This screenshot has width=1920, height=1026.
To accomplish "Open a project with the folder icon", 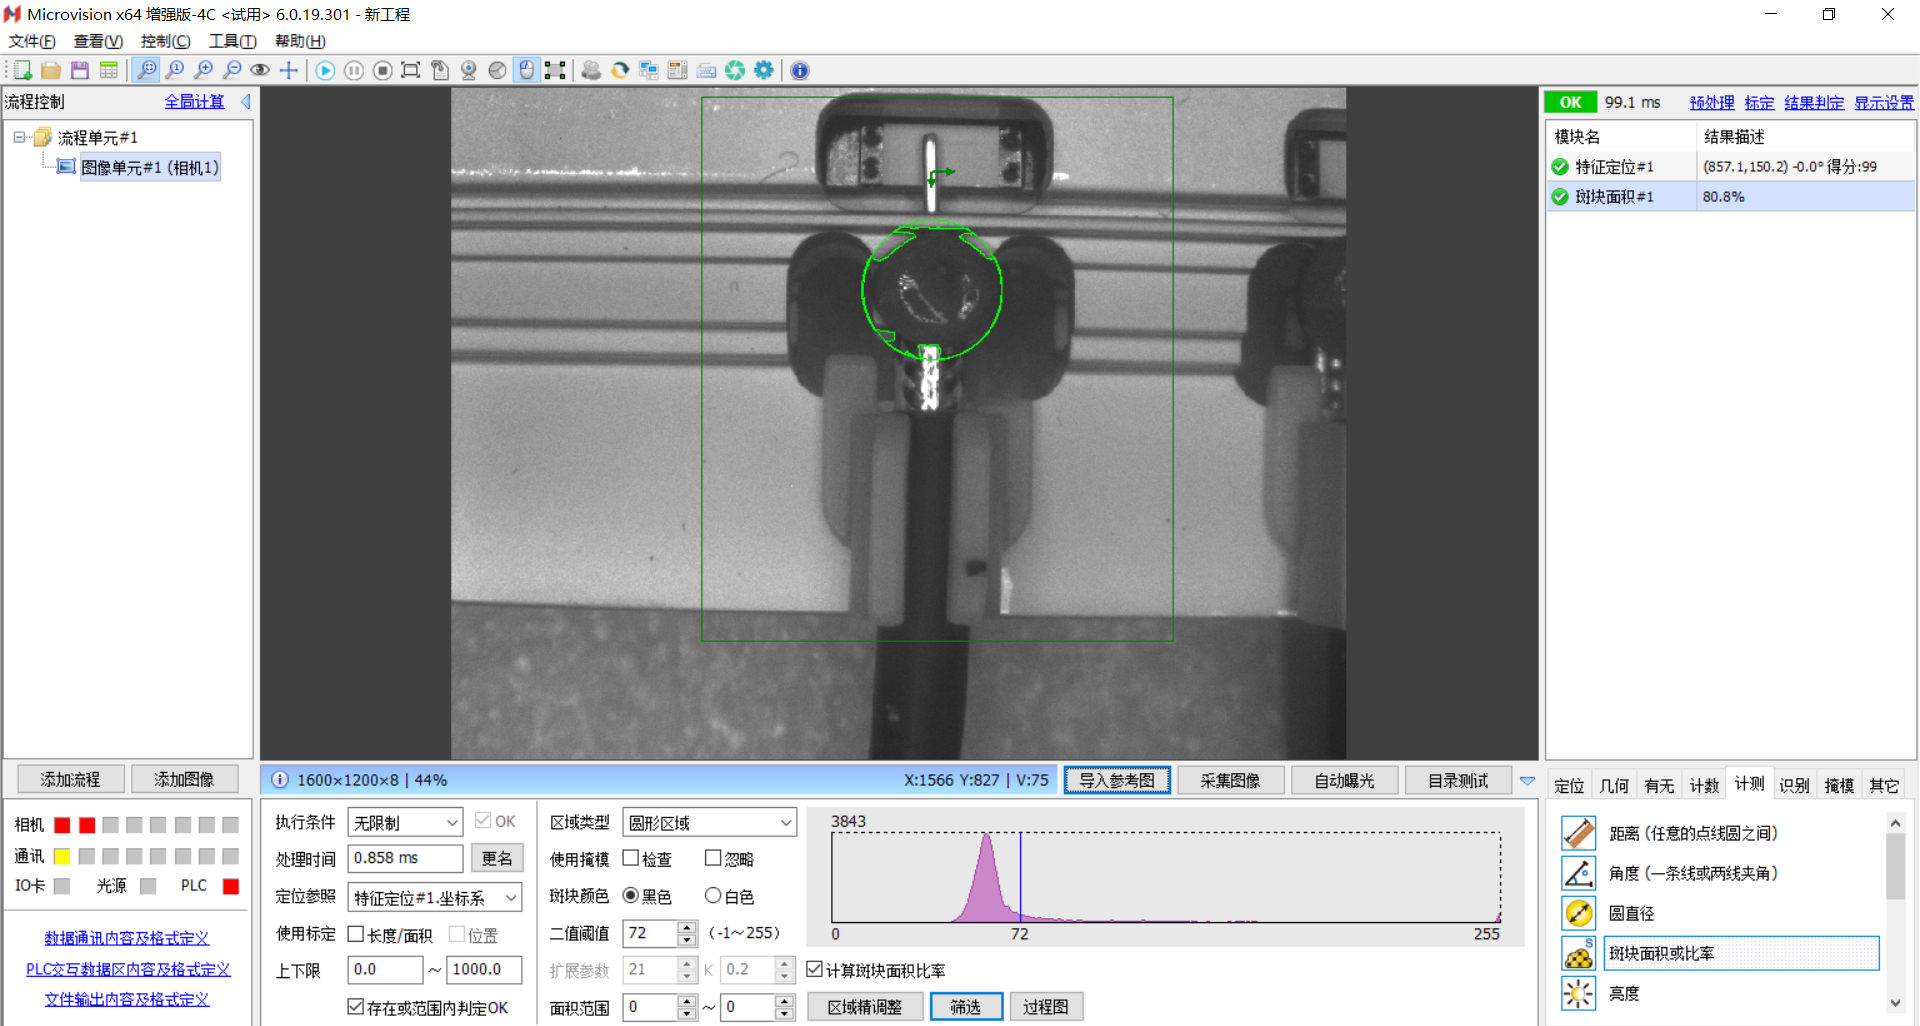I will (x=51, y=70).
